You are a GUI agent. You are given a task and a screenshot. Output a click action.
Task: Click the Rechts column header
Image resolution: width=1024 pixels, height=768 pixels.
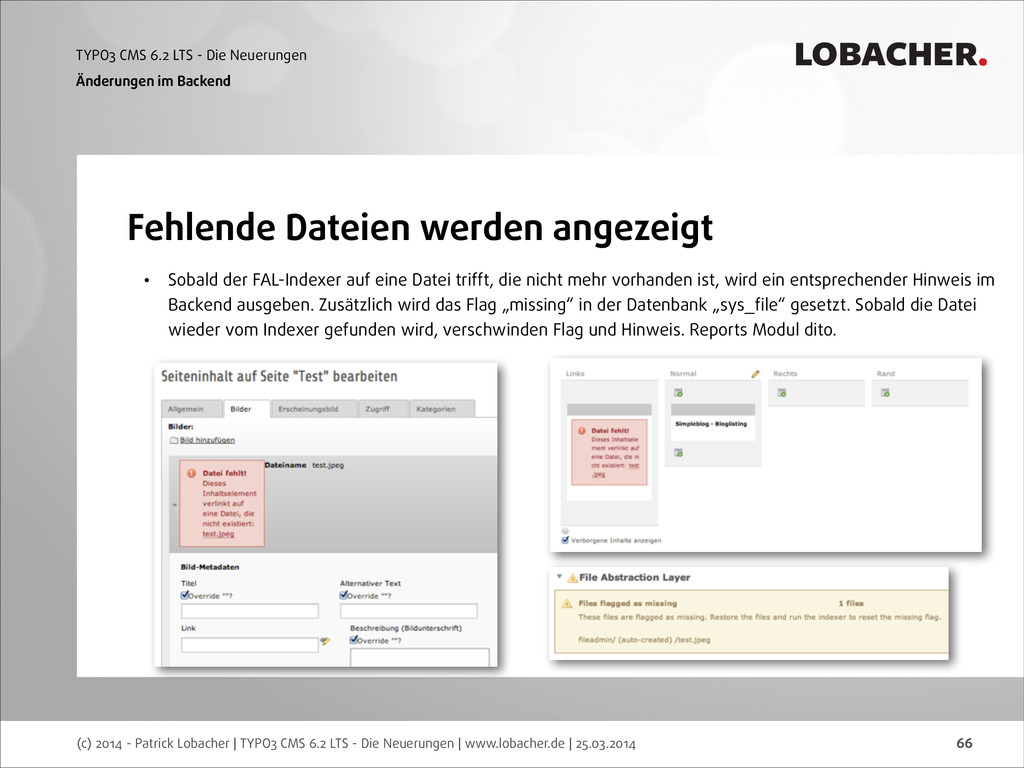[785, 374]
